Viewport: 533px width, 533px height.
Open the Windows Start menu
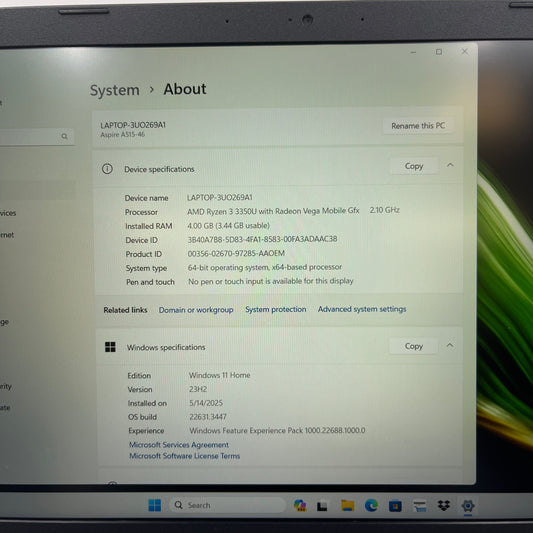pos(155,505)
